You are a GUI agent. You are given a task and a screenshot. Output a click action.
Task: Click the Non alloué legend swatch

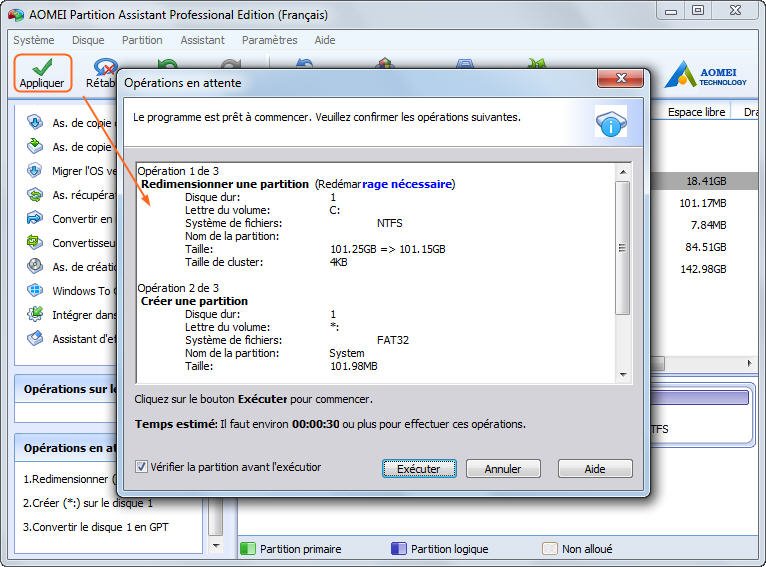click(x=550, y=549)
